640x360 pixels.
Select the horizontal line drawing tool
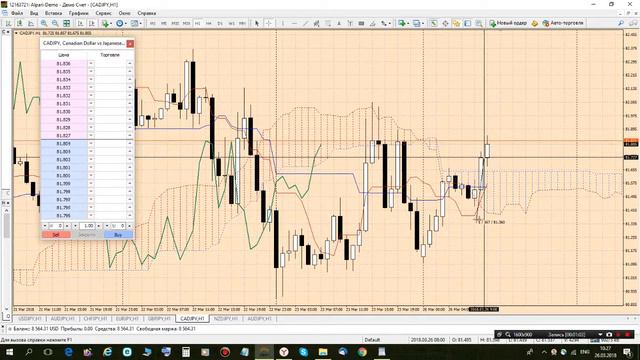tap(294, 23)
